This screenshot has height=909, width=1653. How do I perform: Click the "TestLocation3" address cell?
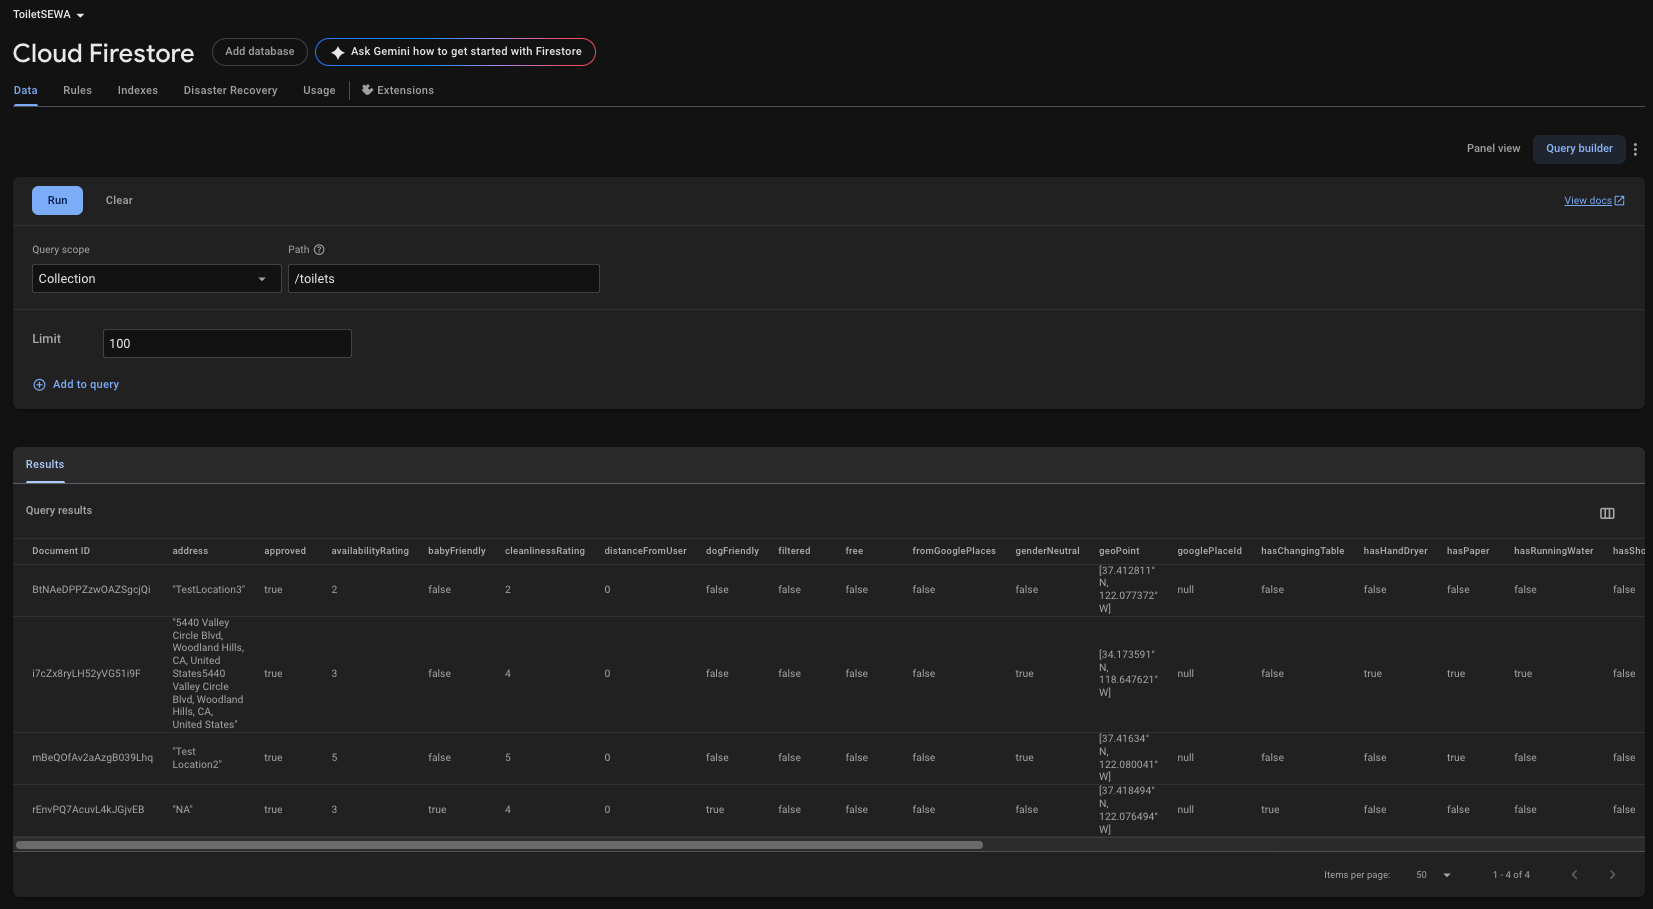coord(208,590)
